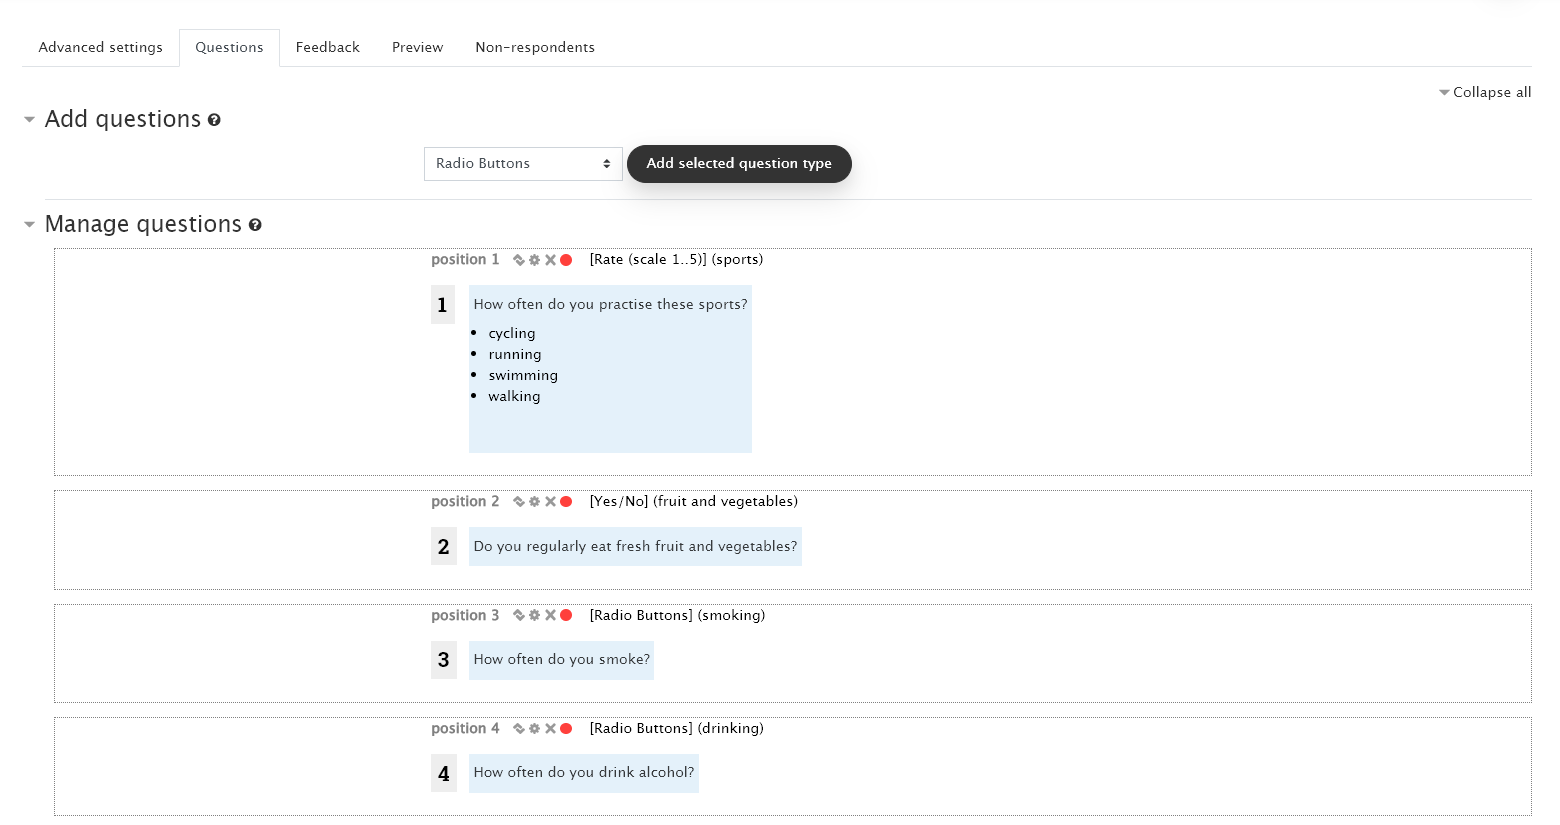Click 'Do you regularly eat fresh fruit and vegetables?'
The width and height of the screenshot is (1560, 825).
(635, 546)
